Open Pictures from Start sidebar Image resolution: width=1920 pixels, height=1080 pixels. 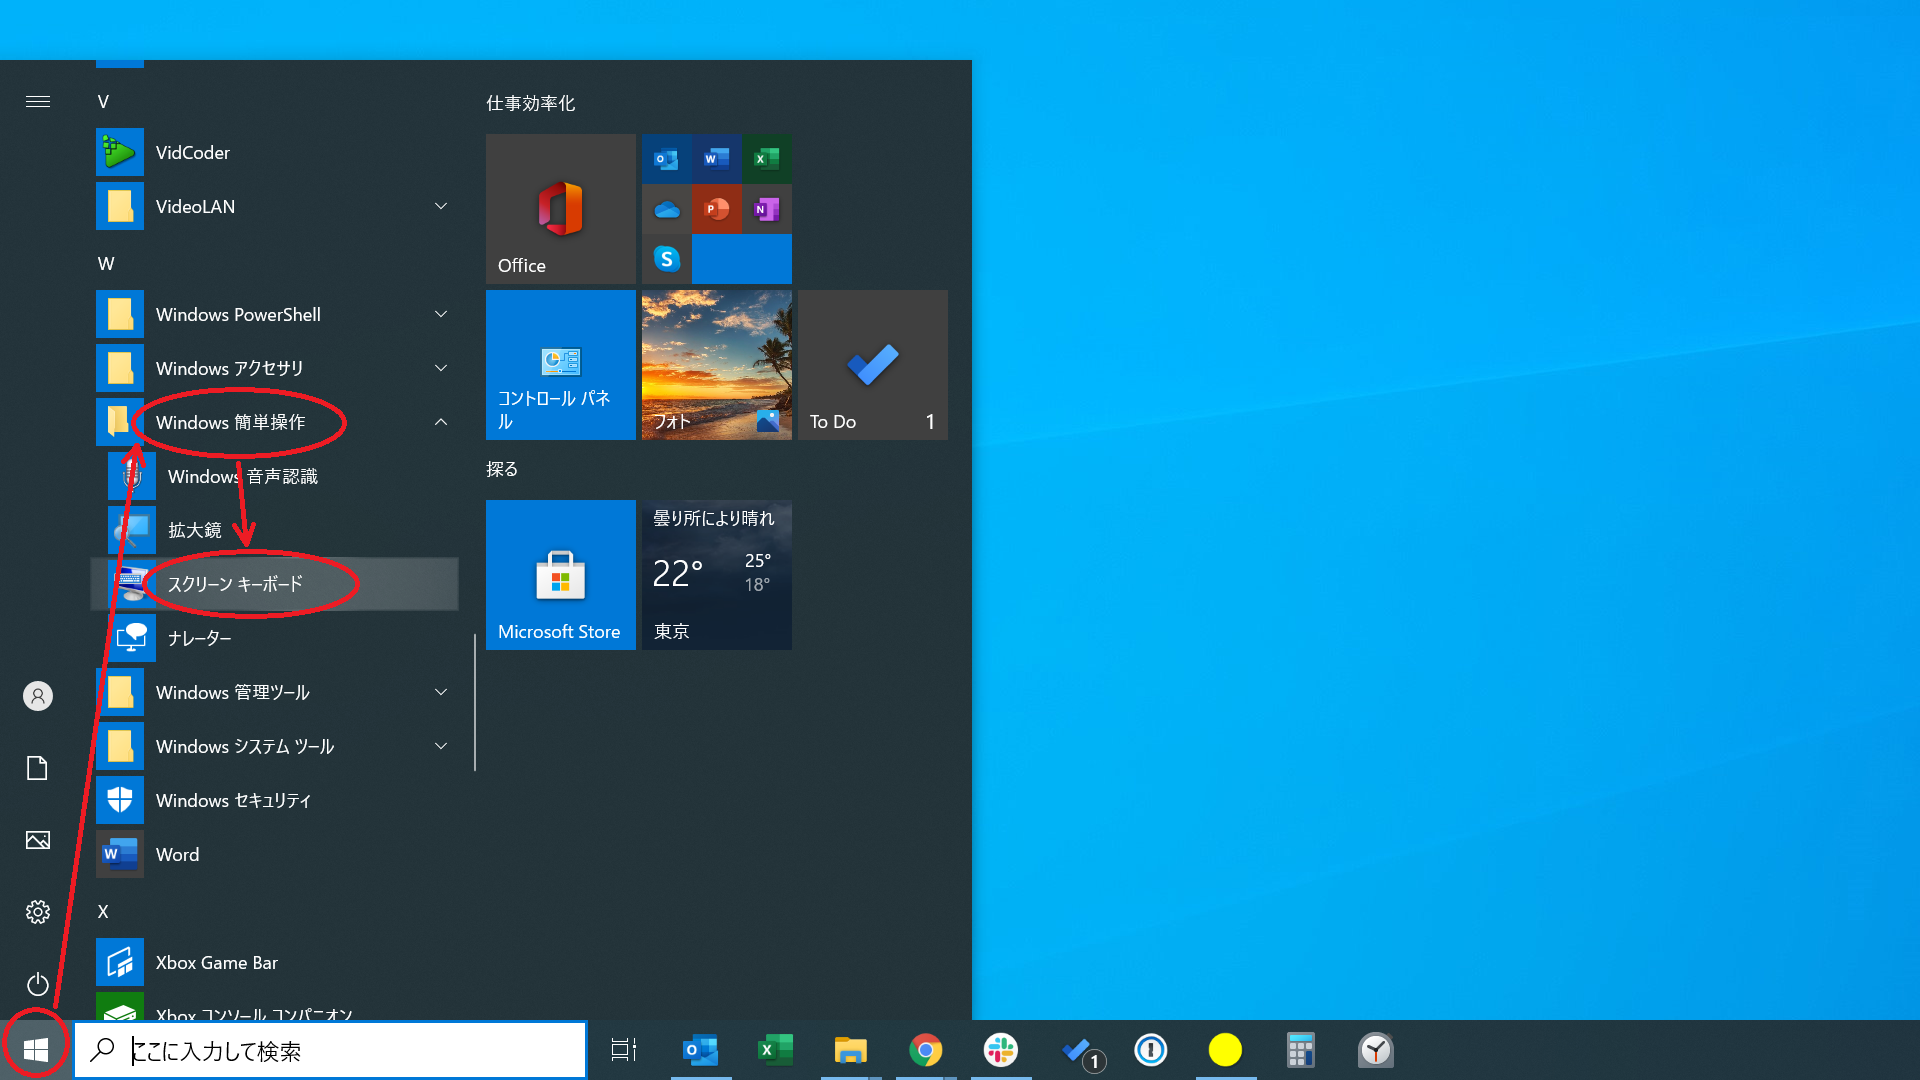pos(38,840)
